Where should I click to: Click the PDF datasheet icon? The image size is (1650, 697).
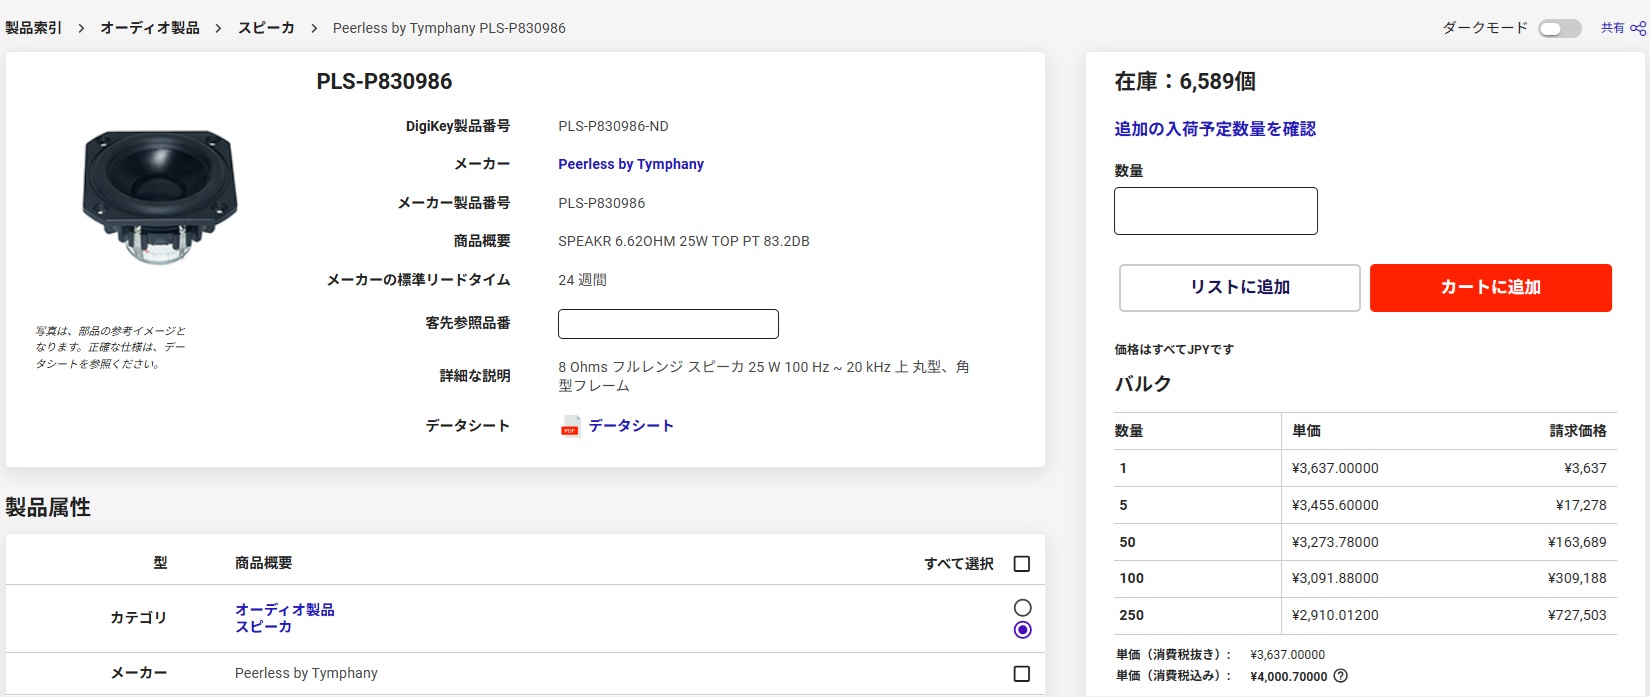(570, 427)
